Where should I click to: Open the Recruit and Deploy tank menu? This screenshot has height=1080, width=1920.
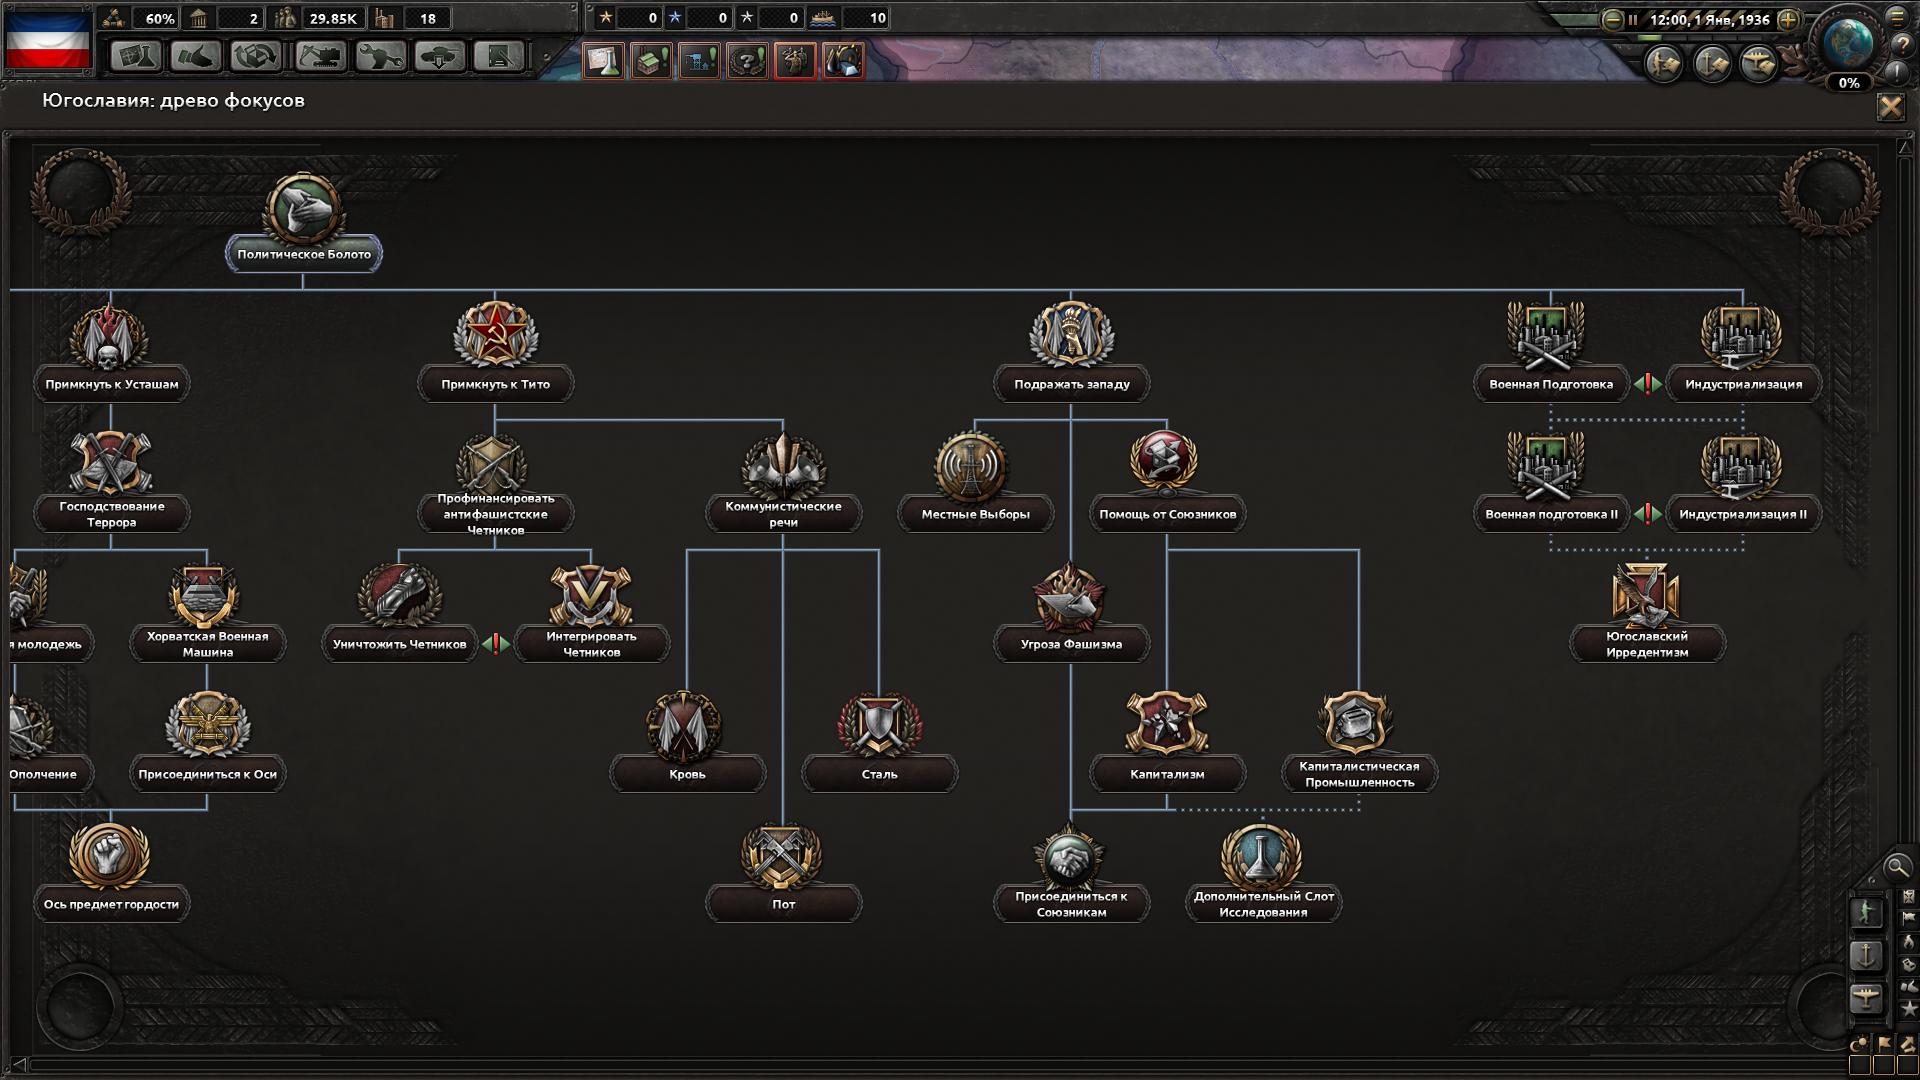point(440,56)
